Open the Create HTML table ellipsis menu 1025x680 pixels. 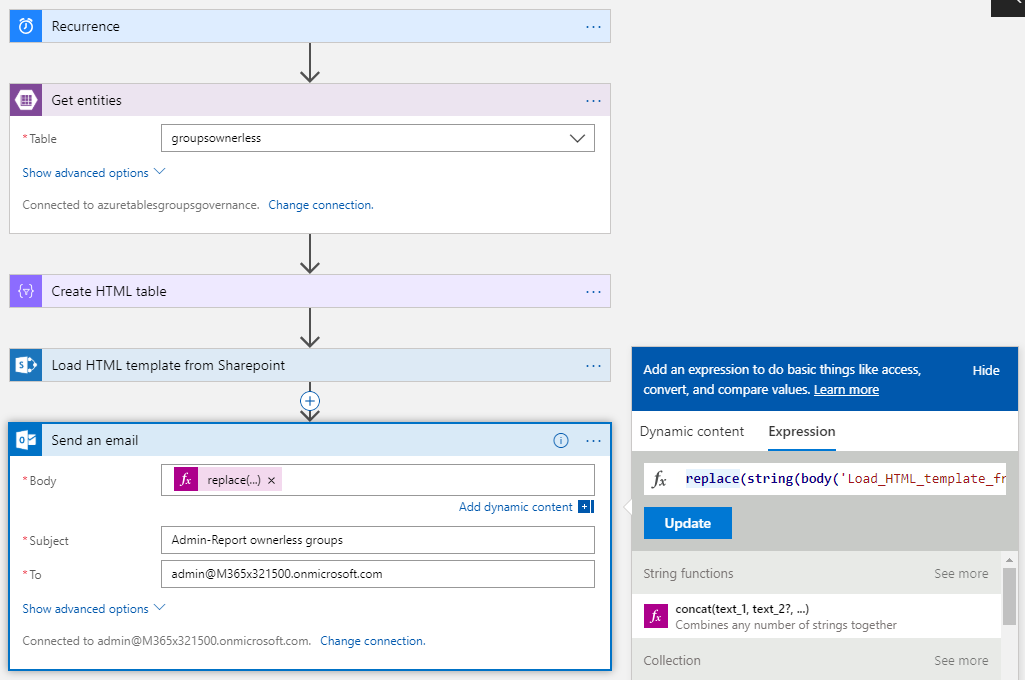coord(594,291)
